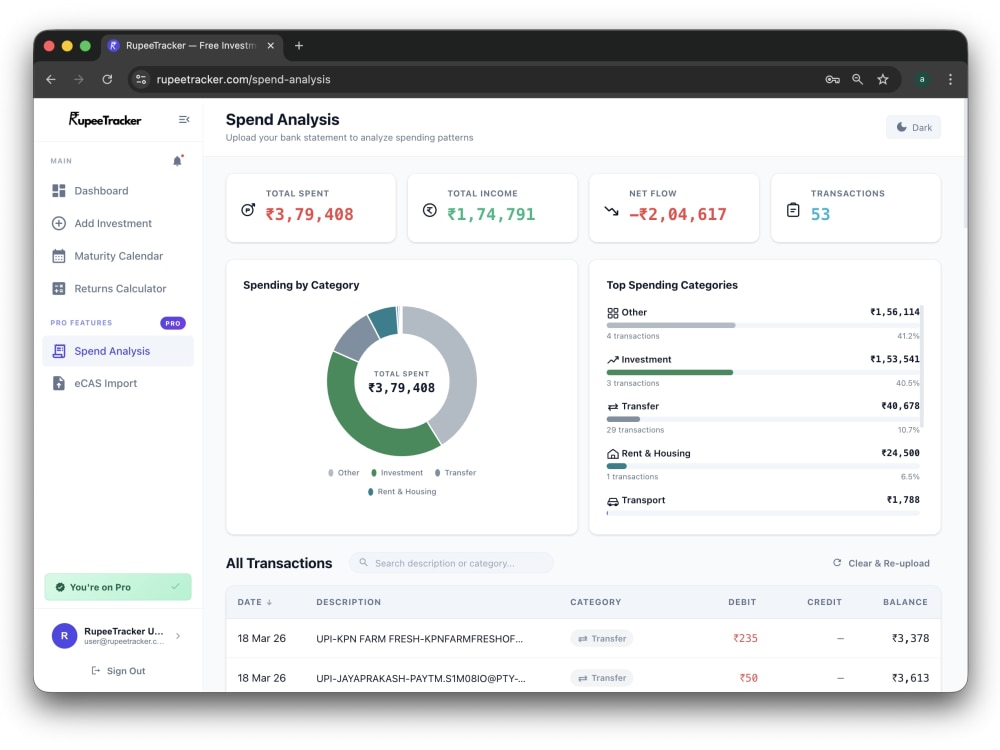Reload the page

pos(107,79)
